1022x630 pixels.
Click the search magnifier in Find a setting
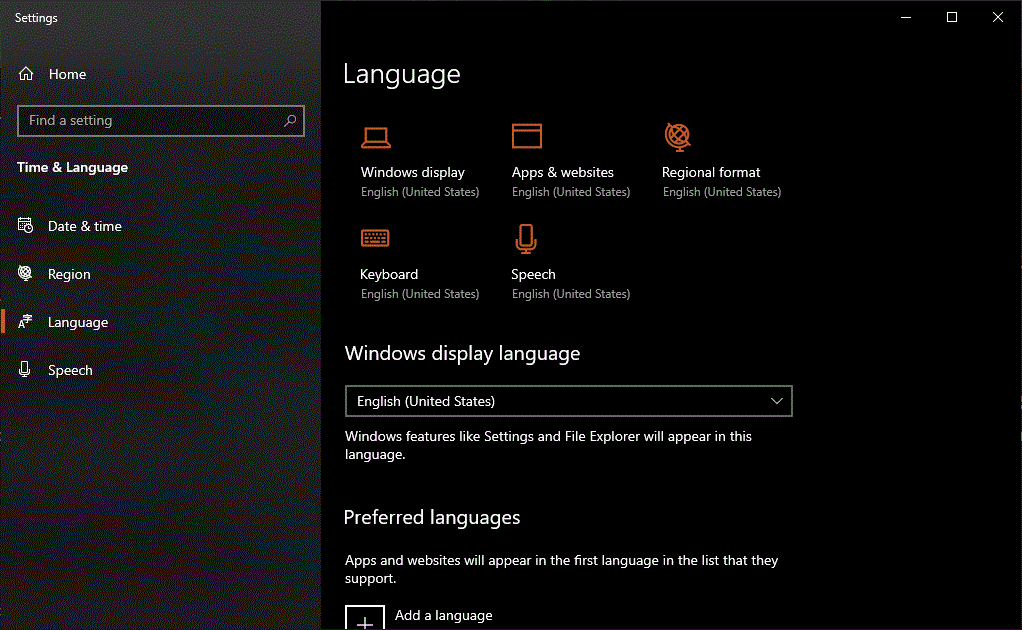point(289,120)
